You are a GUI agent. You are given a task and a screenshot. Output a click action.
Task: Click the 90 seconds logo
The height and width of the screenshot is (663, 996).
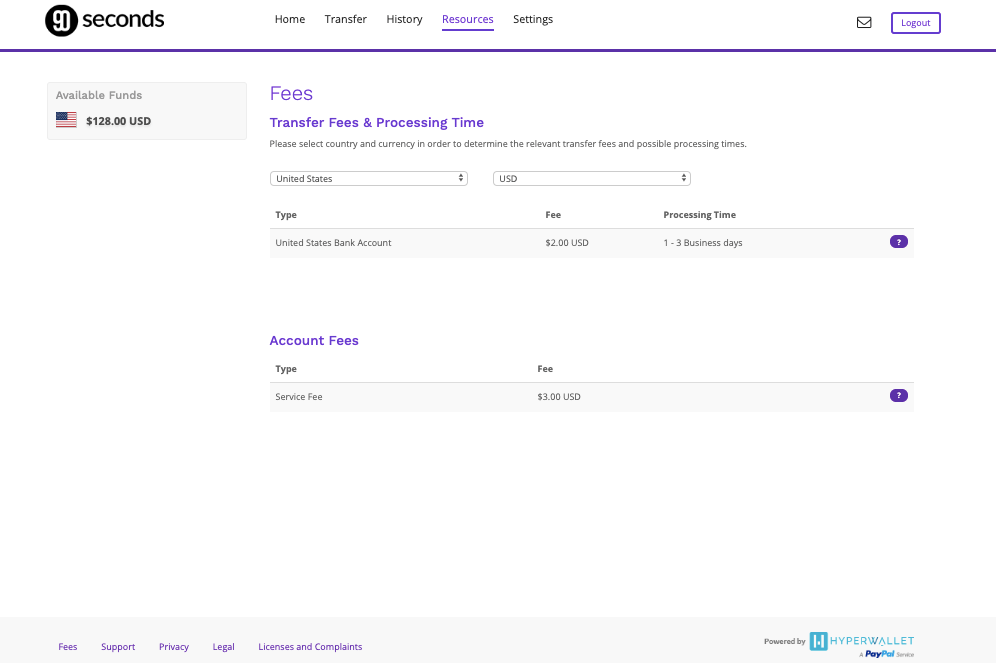[105, 20]
